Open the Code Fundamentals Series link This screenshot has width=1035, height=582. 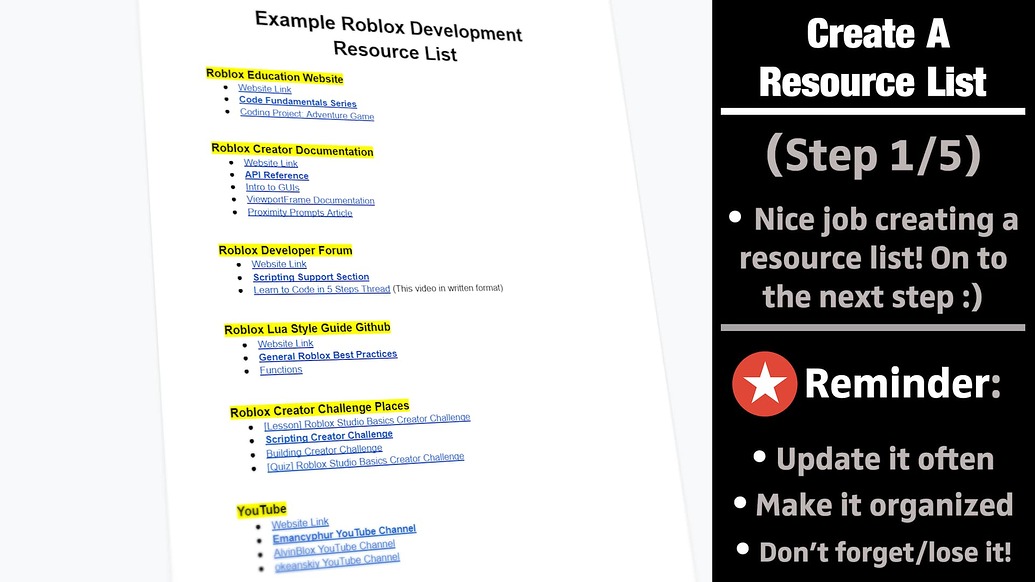click(297, 101)
